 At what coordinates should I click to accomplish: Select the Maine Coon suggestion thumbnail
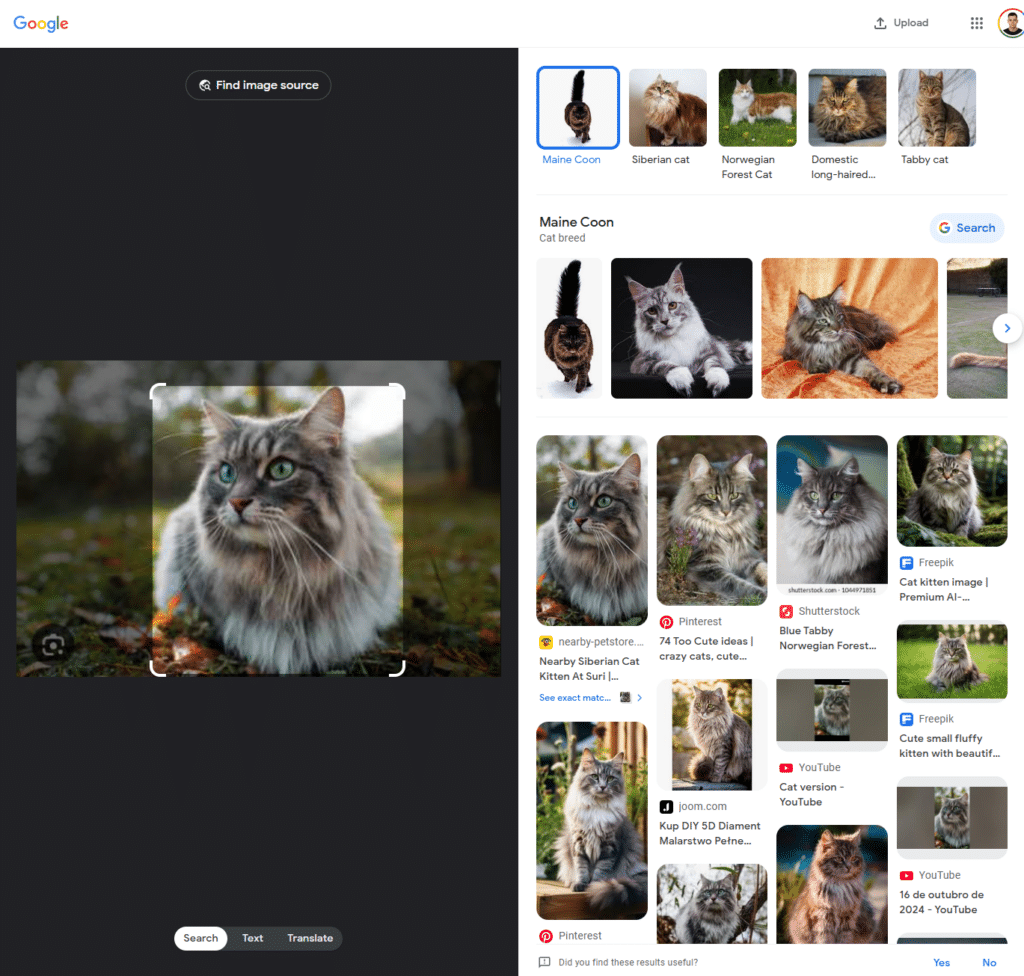577,108
